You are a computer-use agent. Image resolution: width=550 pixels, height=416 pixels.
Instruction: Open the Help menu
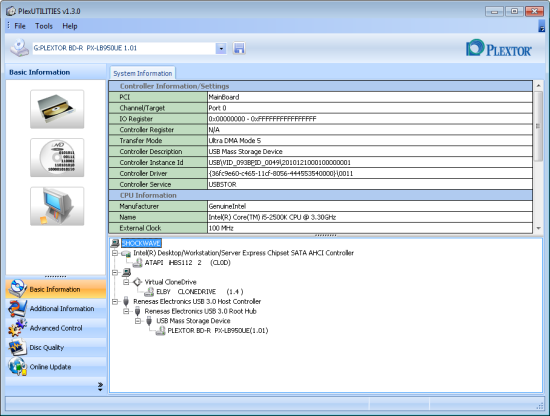click(70, 26)
